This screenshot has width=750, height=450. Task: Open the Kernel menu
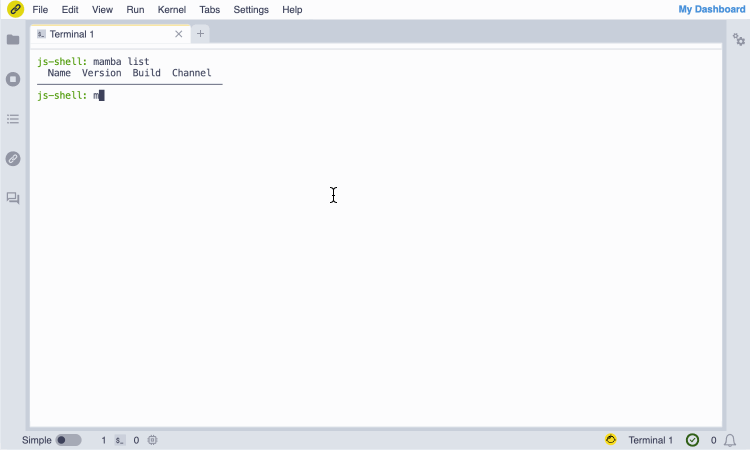coord(172,10)
